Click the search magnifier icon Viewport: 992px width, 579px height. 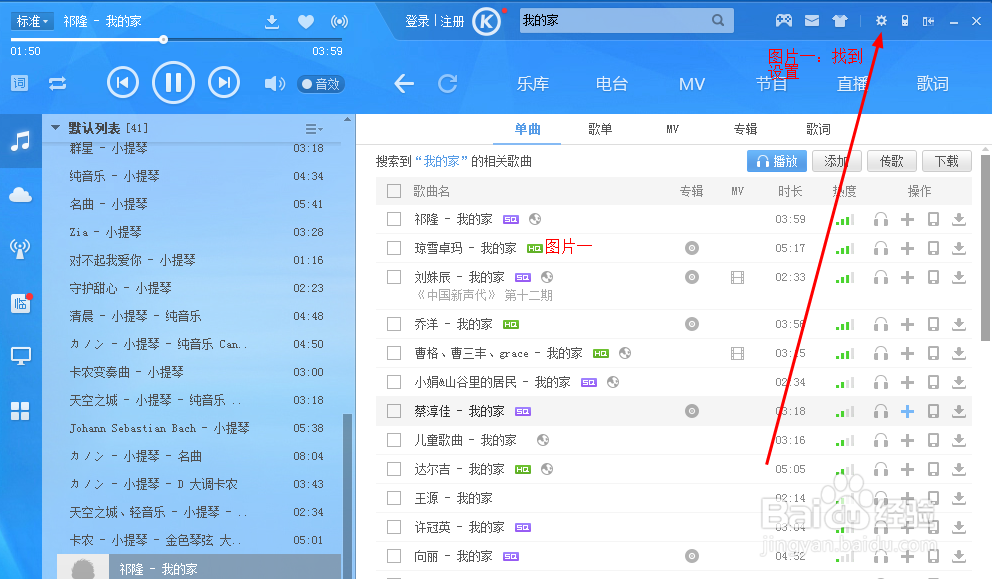(717, 20)
